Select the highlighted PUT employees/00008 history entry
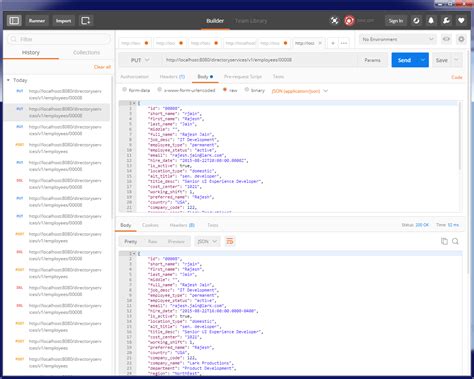Image resolution: width=474 pixels, height=379 pixels. (x=57, y=112)
